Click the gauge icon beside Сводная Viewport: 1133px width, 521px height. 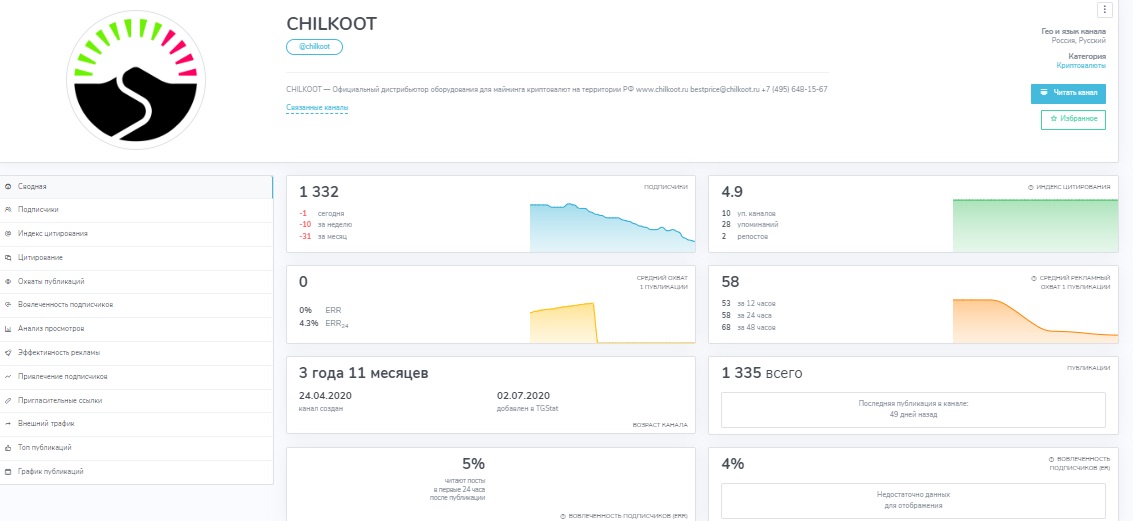click(x=7, y=186)
